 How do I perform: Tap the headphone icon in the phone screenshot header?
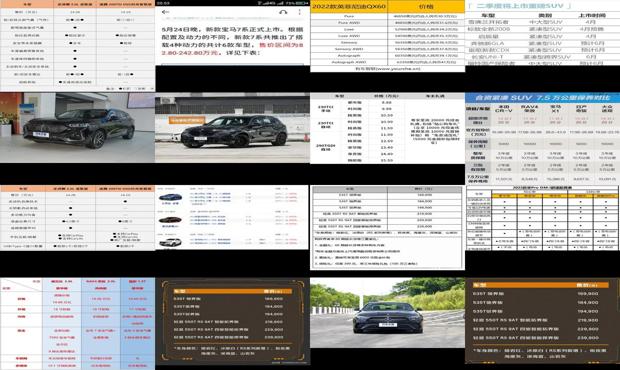pyautogui.click(x=283, y=12)
